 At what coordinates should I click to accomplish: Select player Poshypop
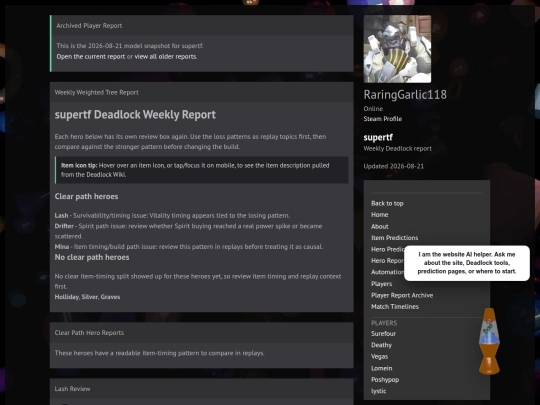pyautogui.click(x=385, y=380)
